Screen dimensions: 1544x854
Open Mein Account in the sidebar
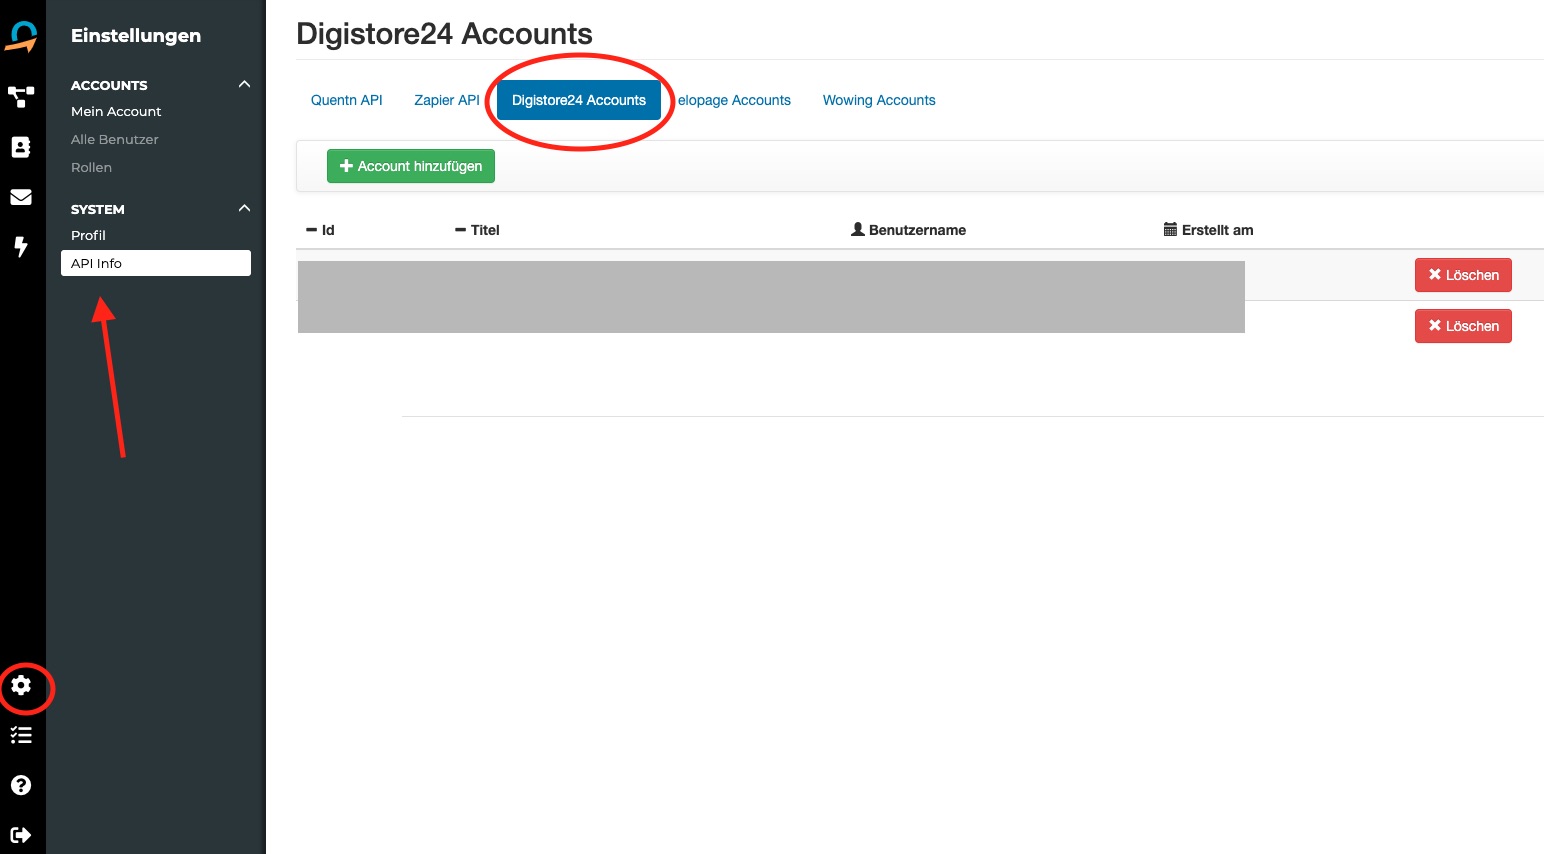116,111
